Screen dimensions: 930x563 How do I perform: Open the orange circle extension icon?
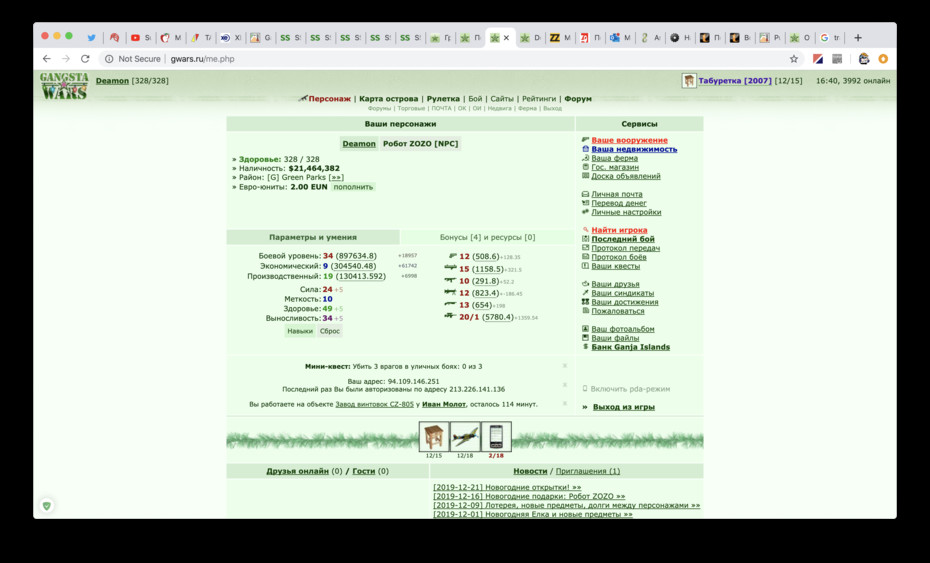[x=883, y=59]
